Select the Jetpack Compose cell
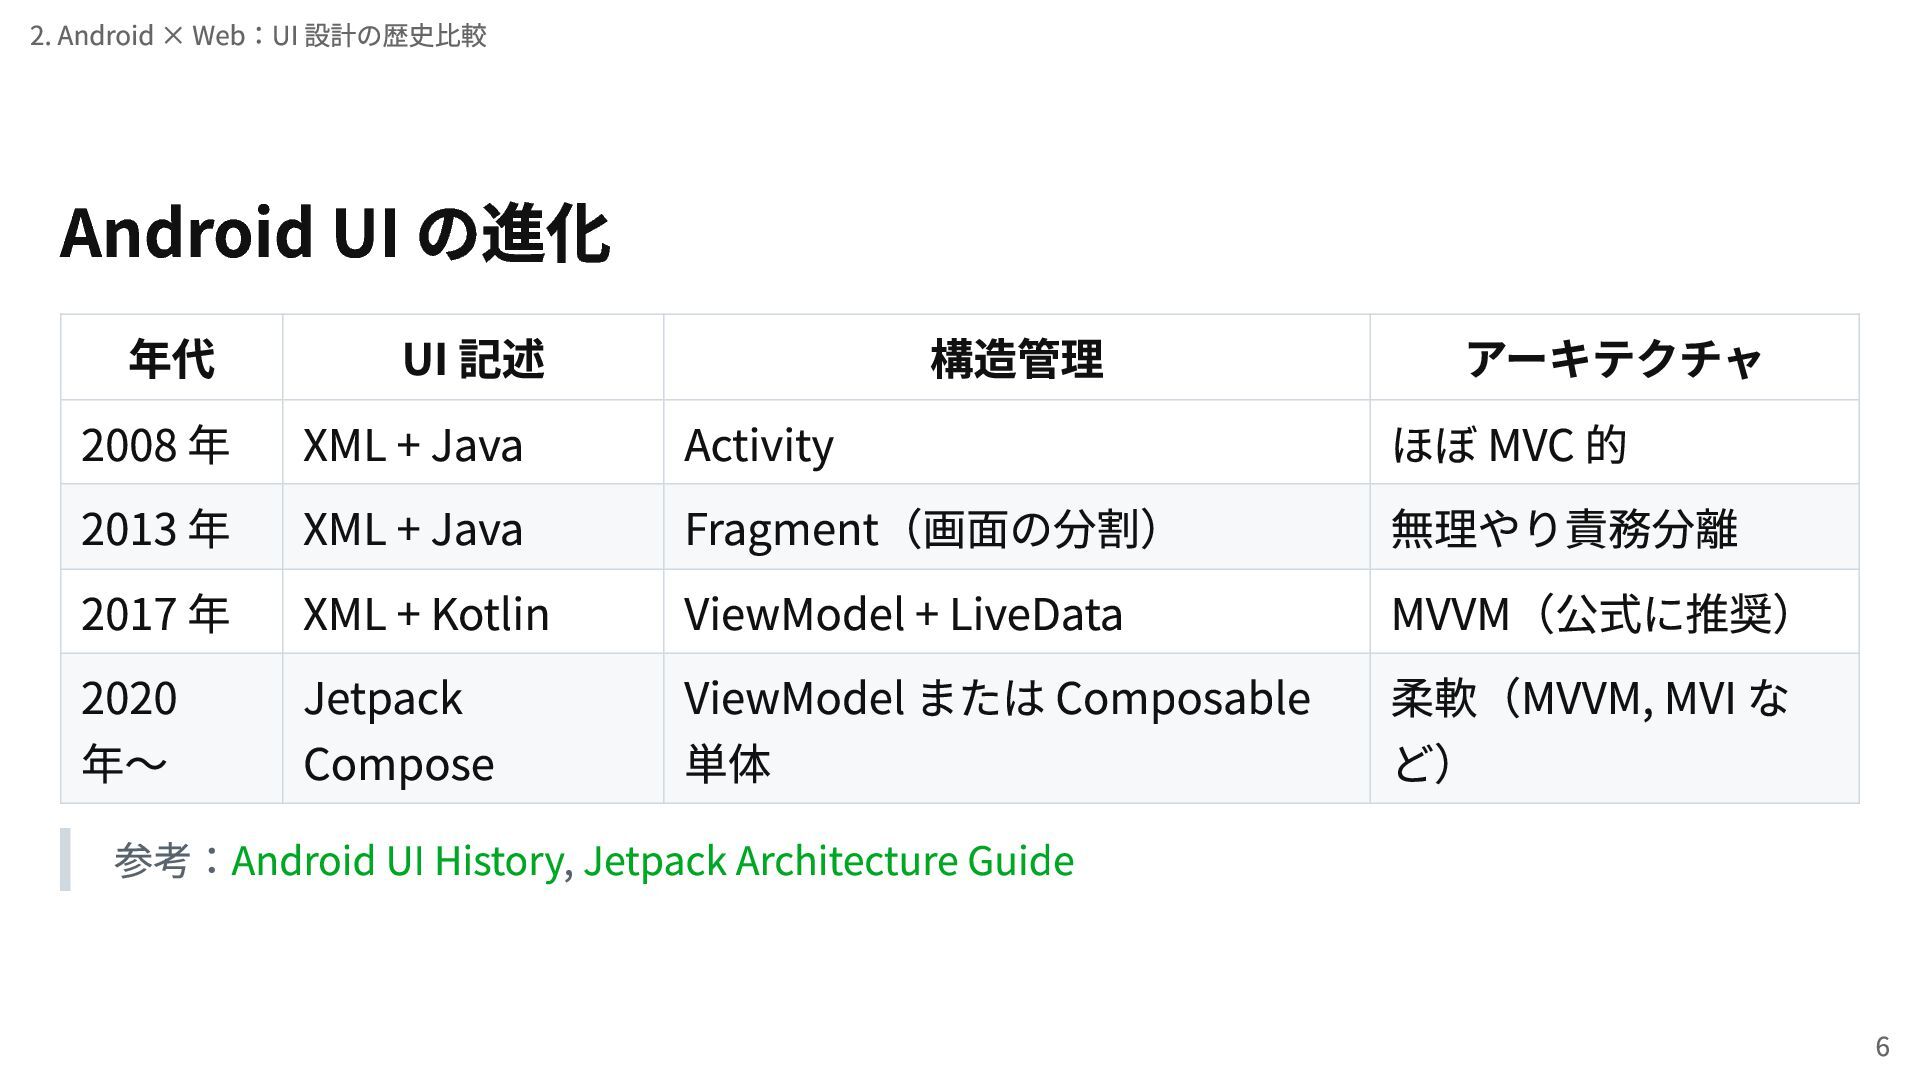Image resolution: width=1920 pixels, height=1080 pixels. [x=398, y=730]
